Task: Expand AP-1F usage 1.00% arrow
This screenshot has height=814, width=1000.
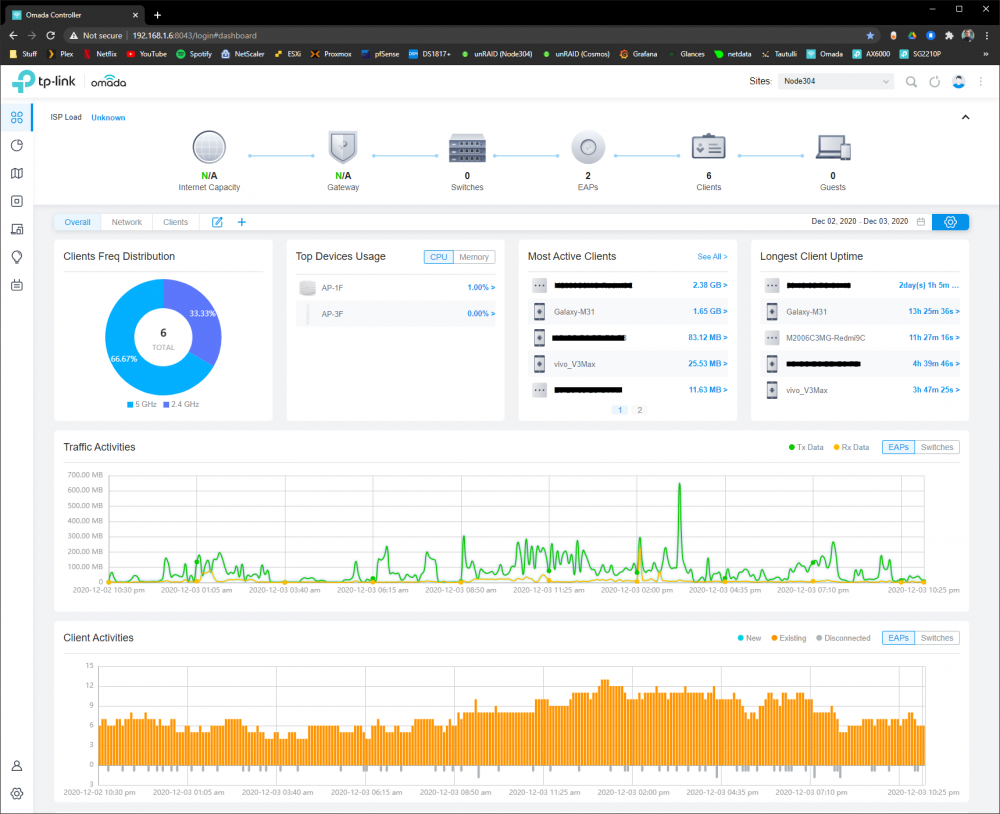Action: click(x=481, y=288)
